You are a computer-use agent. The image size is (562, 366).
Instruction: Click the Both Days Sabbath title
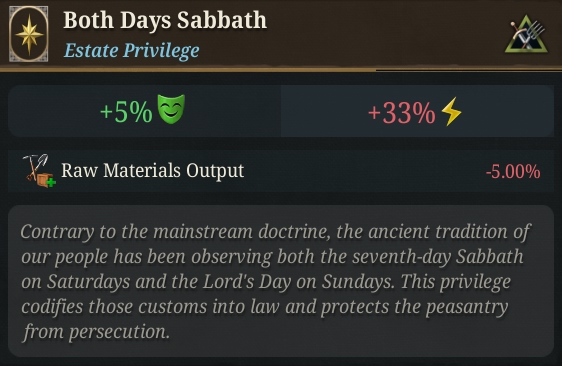(x=165, y=20)
